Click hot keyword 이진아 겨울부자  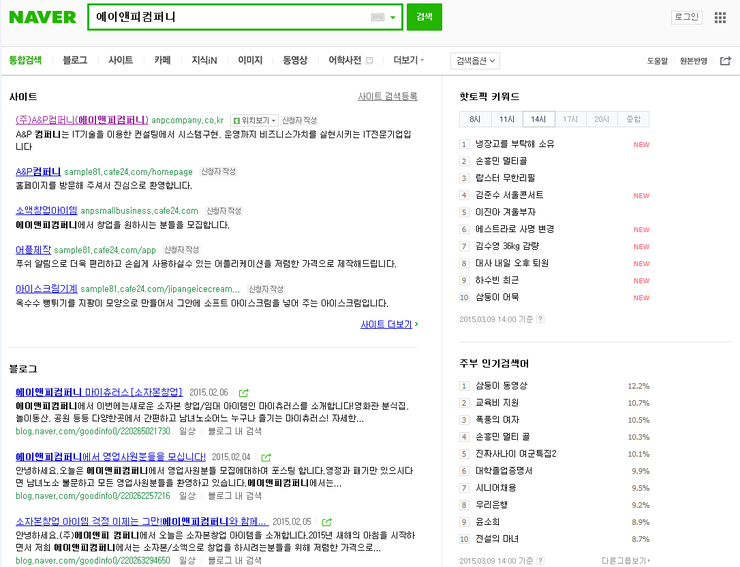505,212
